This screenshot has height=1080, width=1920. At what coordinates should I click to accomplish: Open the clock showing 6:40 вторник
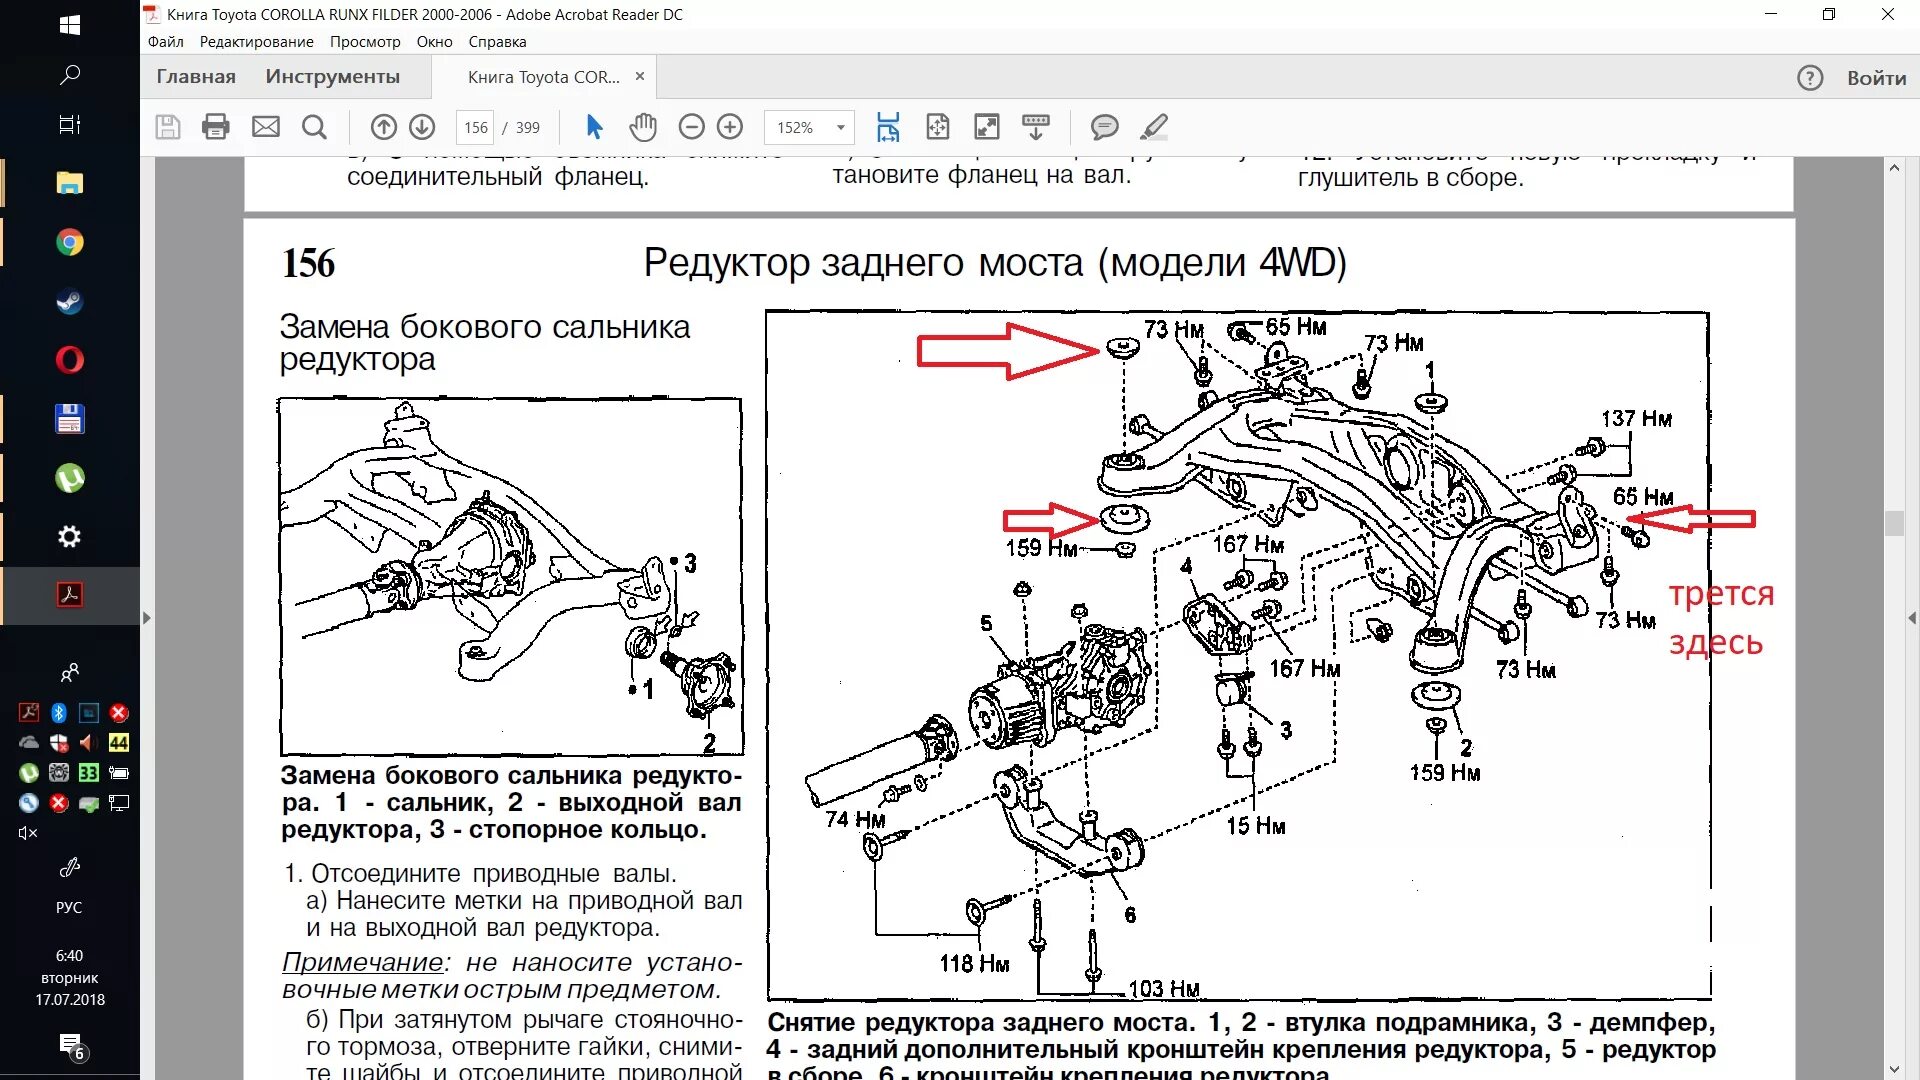69,977
